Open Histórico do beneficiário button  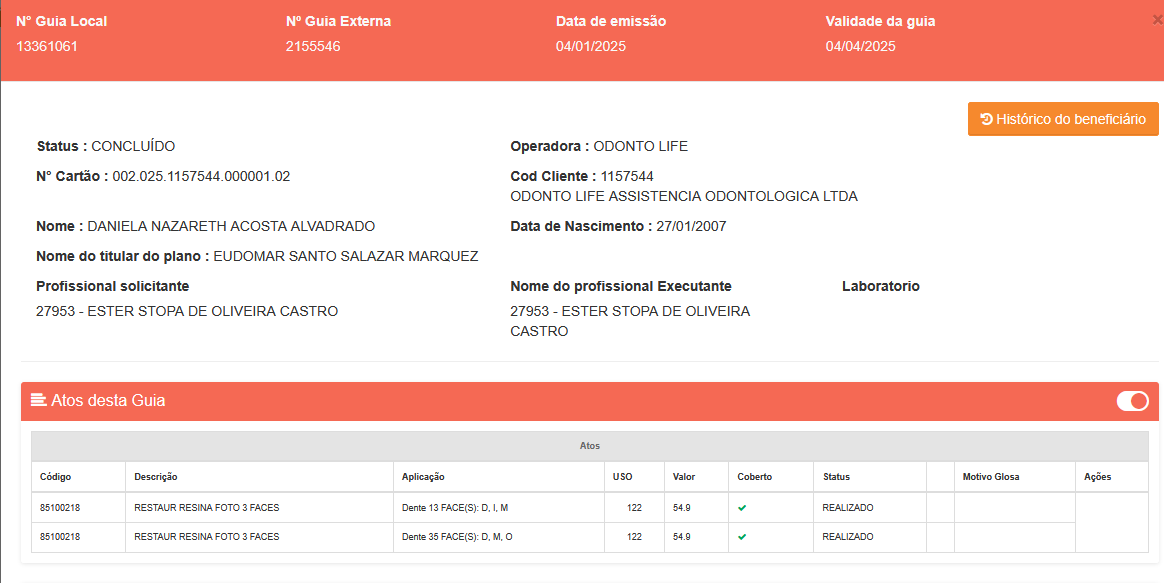pyautogui.click(x=1063, y=119)
